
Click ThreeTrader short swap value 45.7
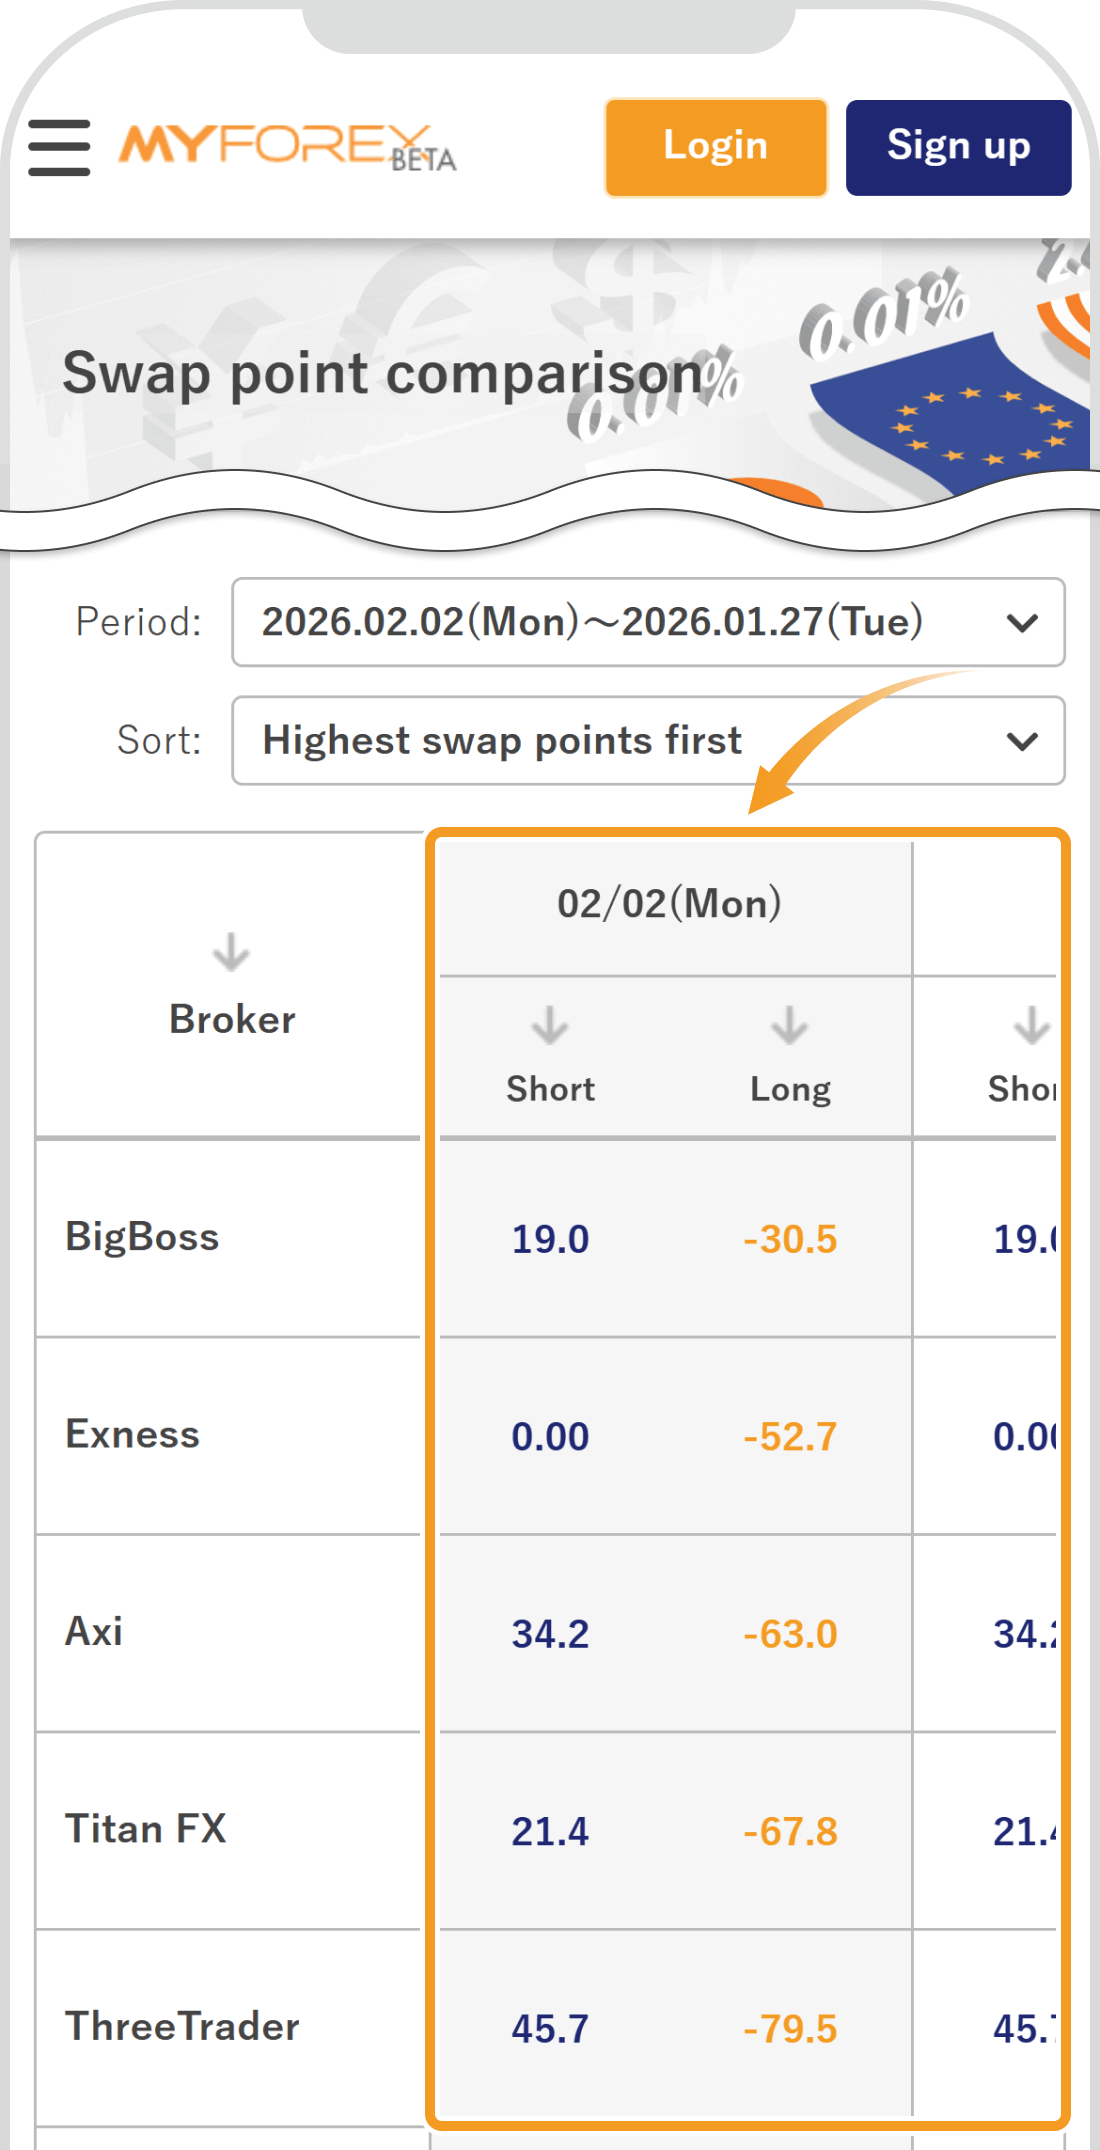coord(550,2029)
